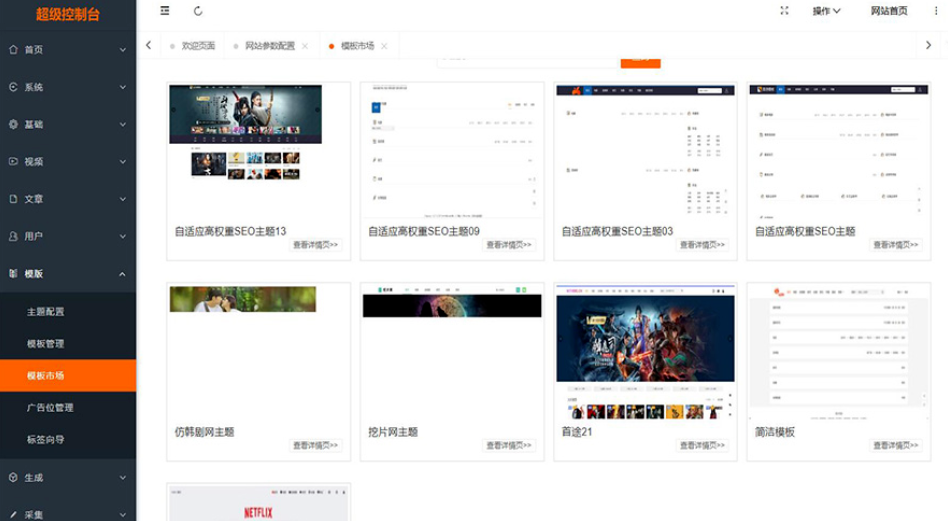Open the vertical three-dot more menu
This screenshot has height=521, width=948.
tap(936, 11)
